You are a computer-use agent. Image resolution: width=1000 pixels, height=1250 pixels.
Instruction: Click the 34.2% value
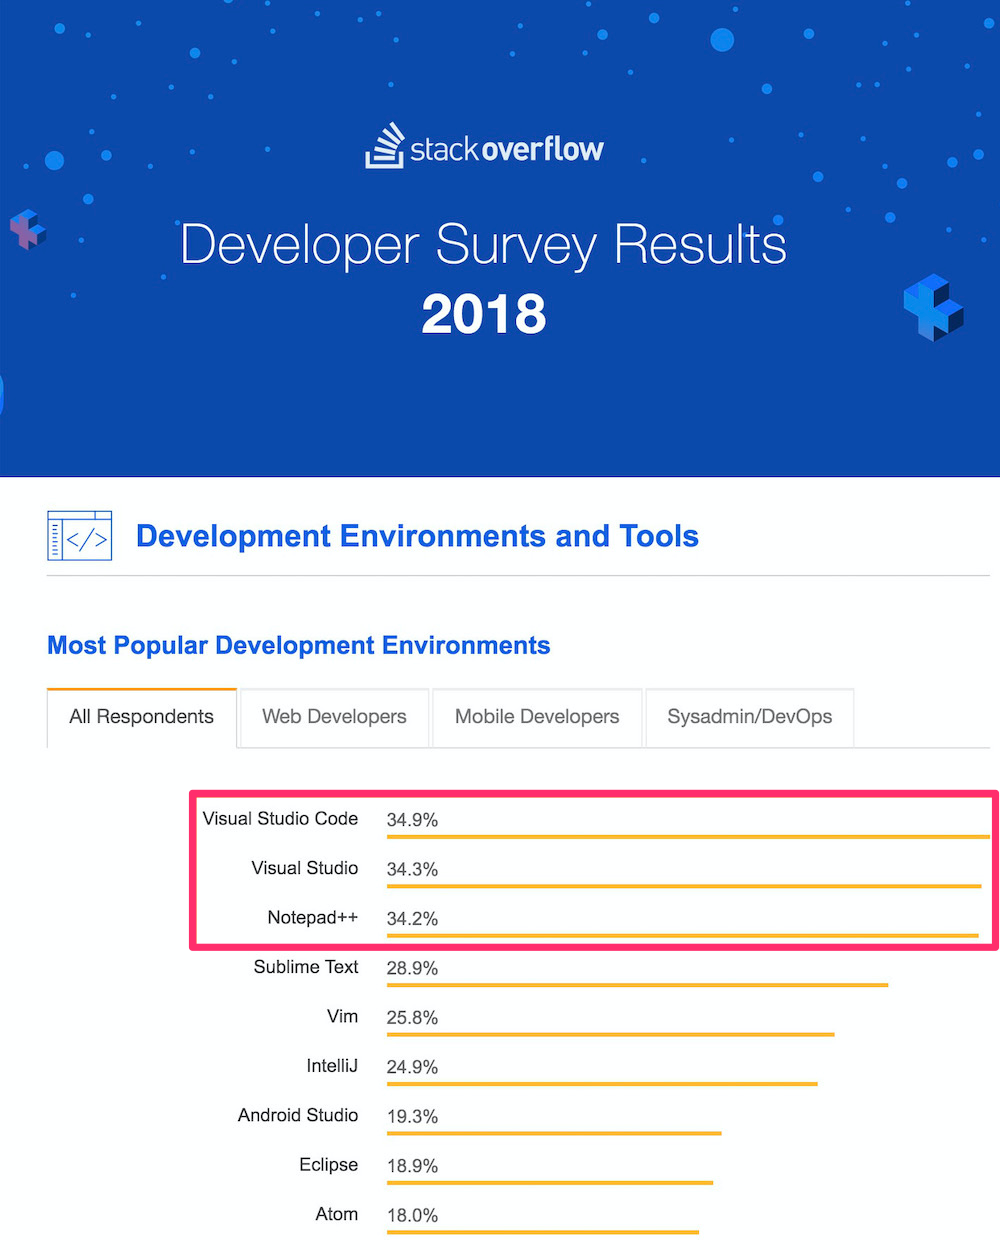pyautogui.click(x=412, y=918)
